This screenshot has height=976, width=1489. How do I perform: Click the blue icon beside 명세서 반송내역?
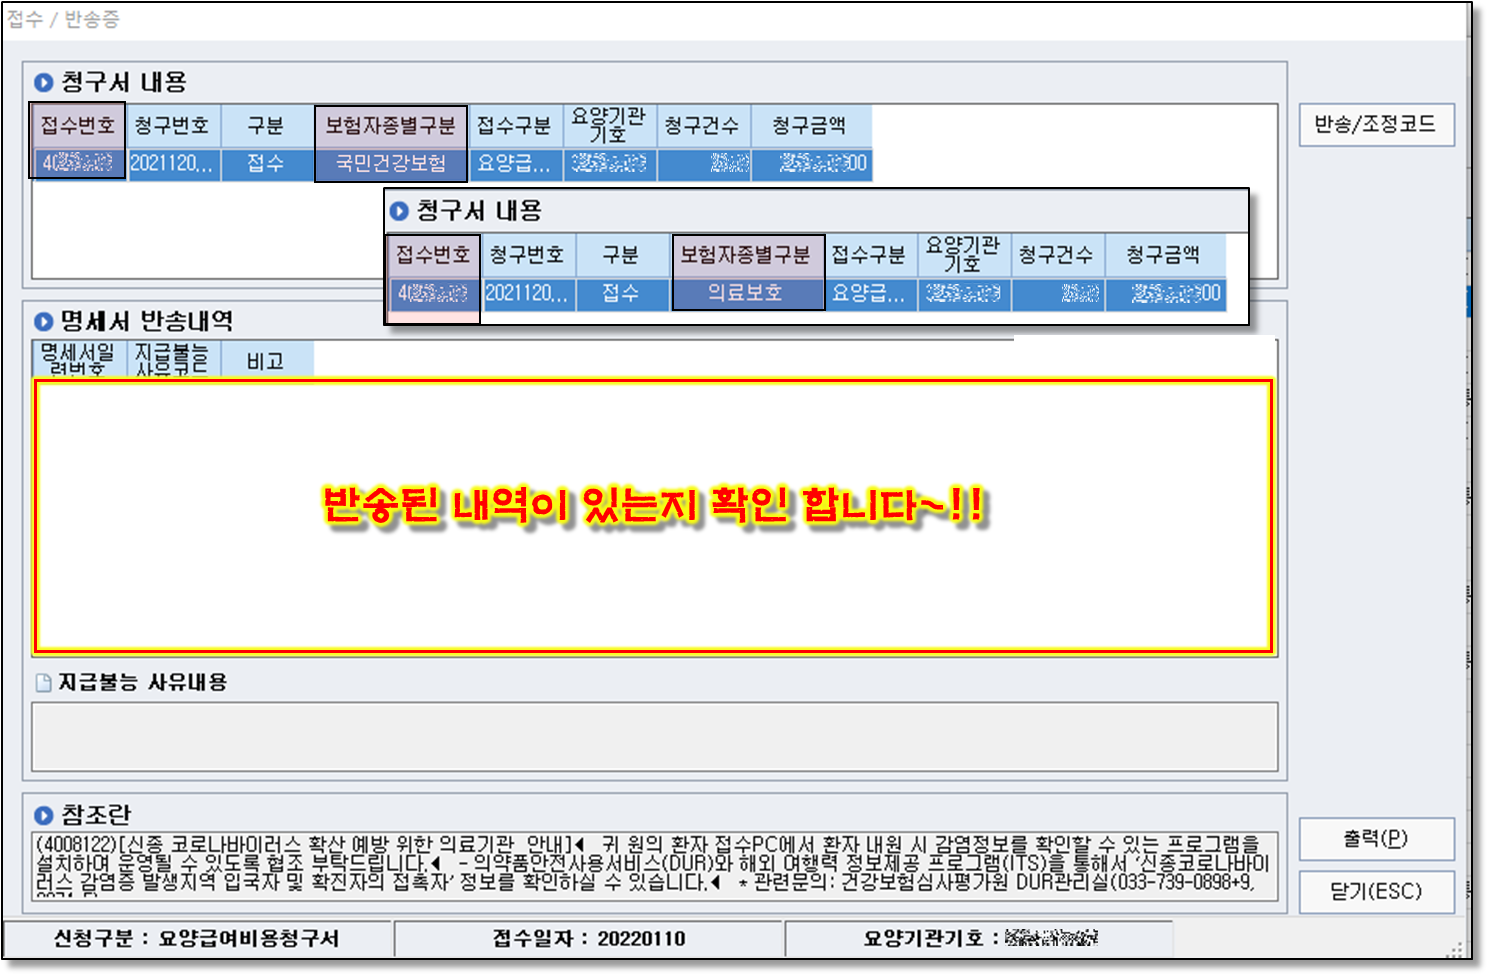(x=43, y=322)
